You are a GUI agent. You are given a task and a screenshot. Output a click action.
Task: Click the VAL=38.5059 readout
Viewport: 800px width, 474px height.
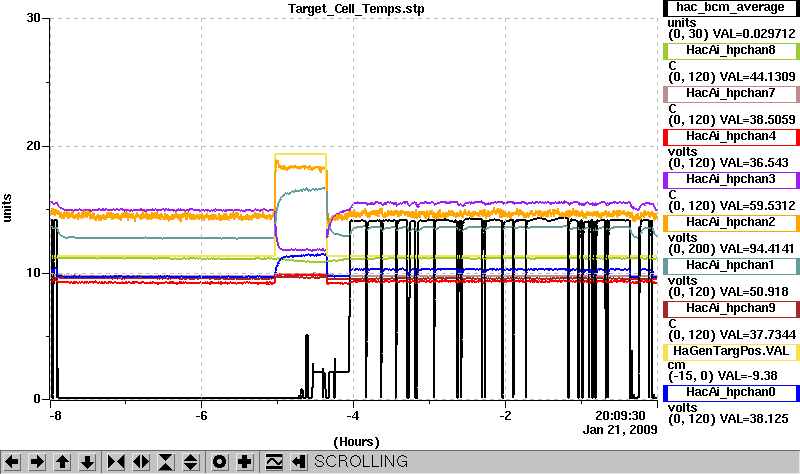[x=757, y=120]
